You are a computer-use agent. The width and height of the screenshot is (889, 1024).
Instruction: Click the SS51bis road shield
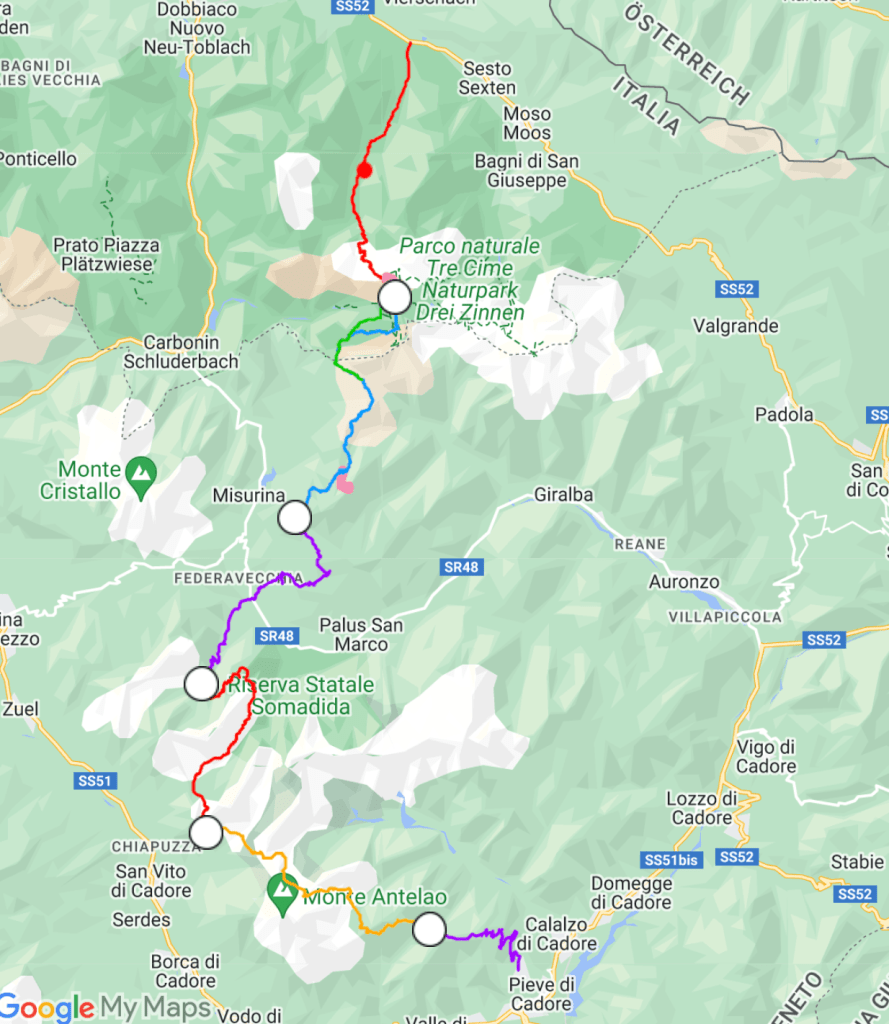tap(671, 860)
